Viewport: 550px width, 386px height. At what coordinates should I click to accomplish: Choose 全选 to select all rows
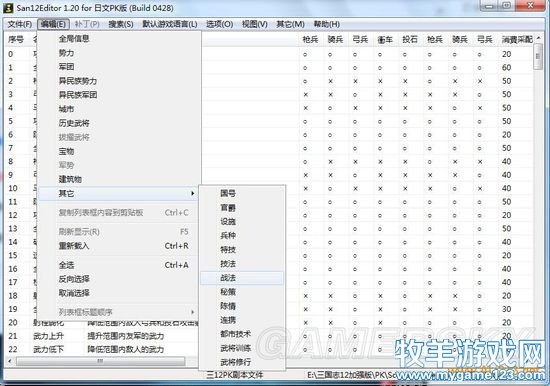tap(119, 265)
